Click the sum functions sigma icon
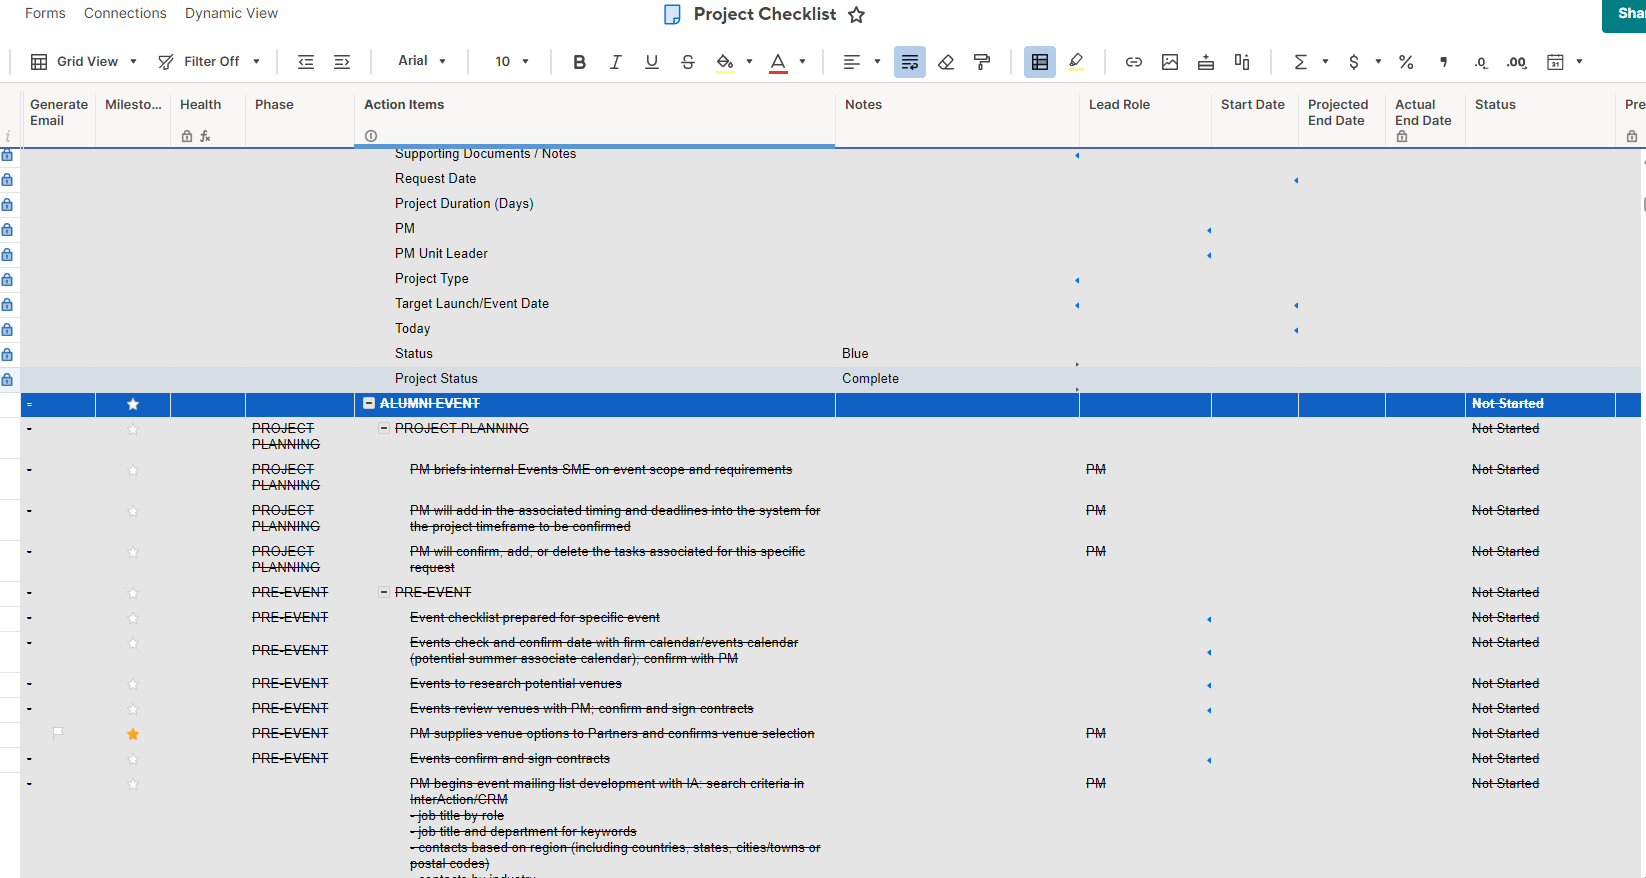 1300,62
